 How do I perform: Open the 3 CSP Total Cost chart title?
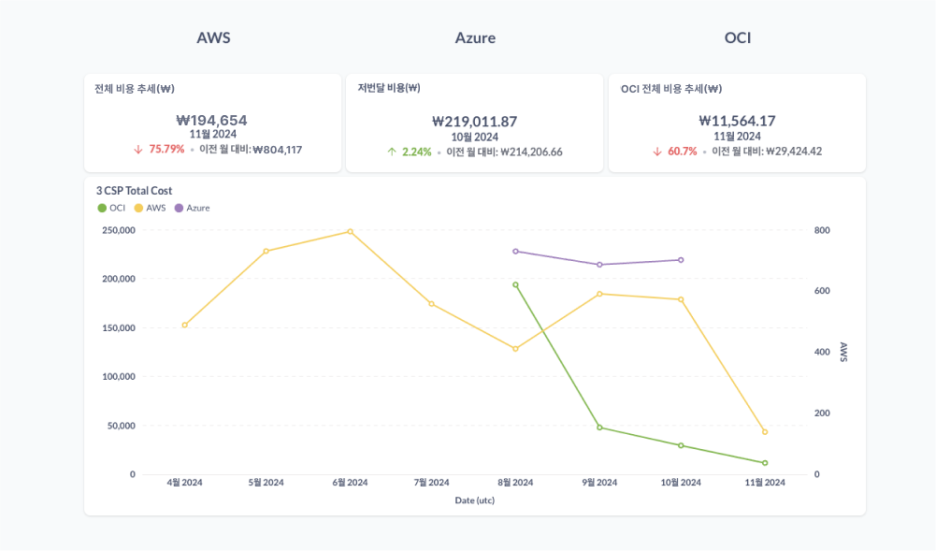[134, 191]
